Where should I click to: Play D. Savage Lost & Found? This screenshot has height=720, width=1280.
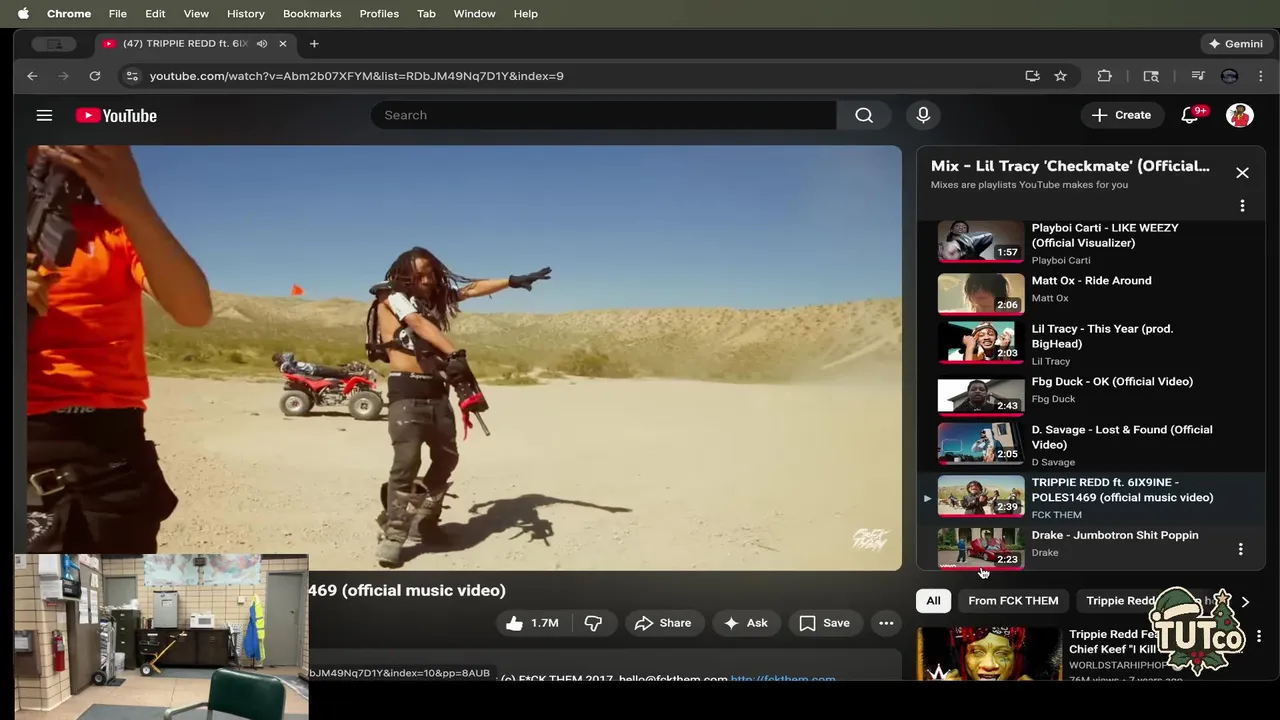(1090, 445)
